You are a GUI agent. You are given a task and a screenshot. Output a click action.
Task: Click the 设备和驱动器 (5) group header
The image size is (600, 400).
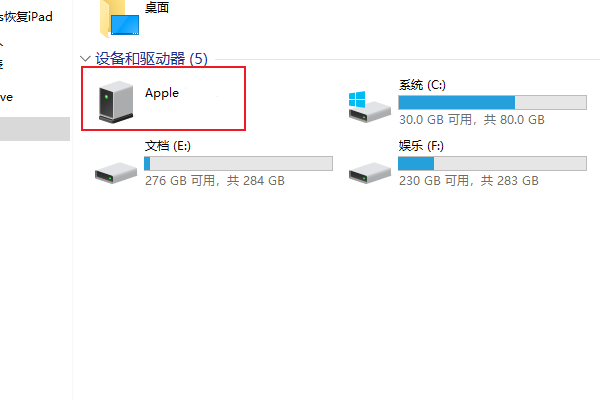coord(151,59)
